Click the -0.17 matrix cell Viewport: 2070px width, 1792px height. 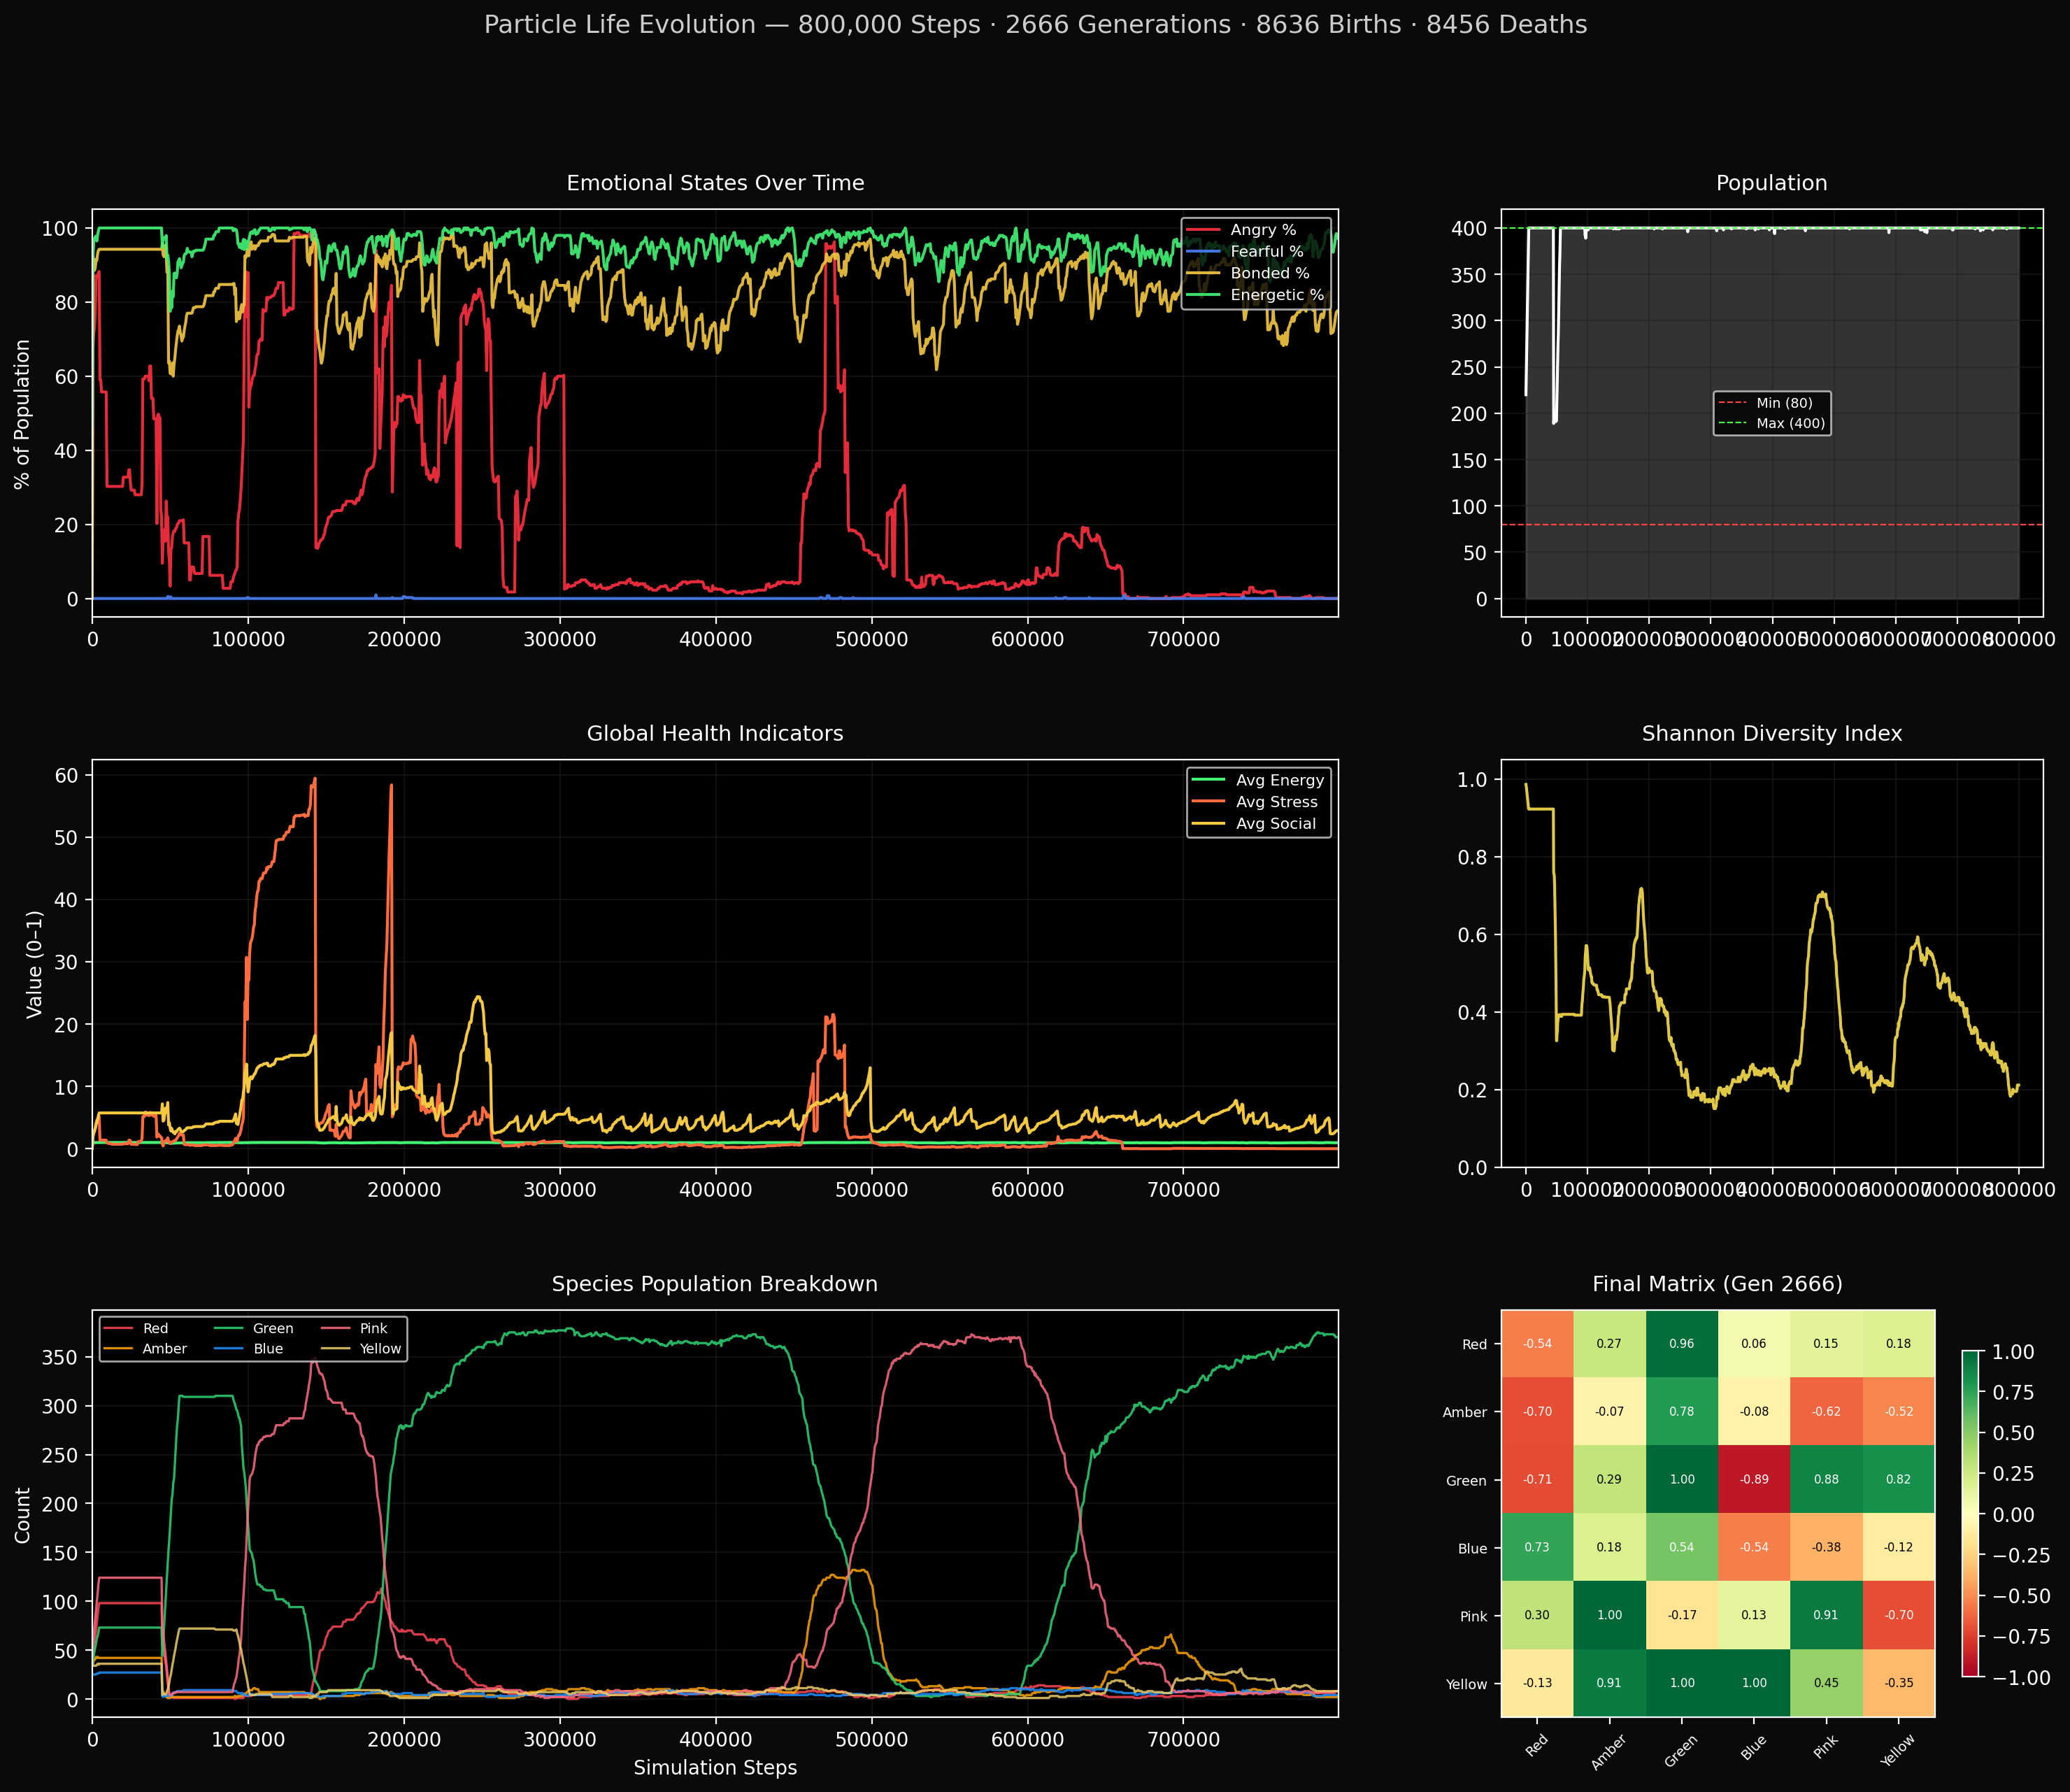[1681, 1615]
